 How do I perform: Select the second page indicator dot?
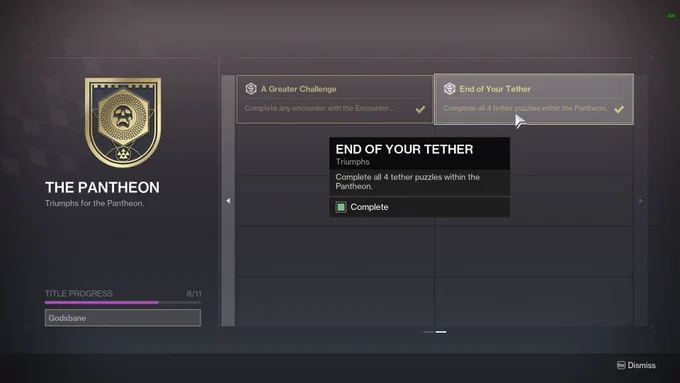441,332
